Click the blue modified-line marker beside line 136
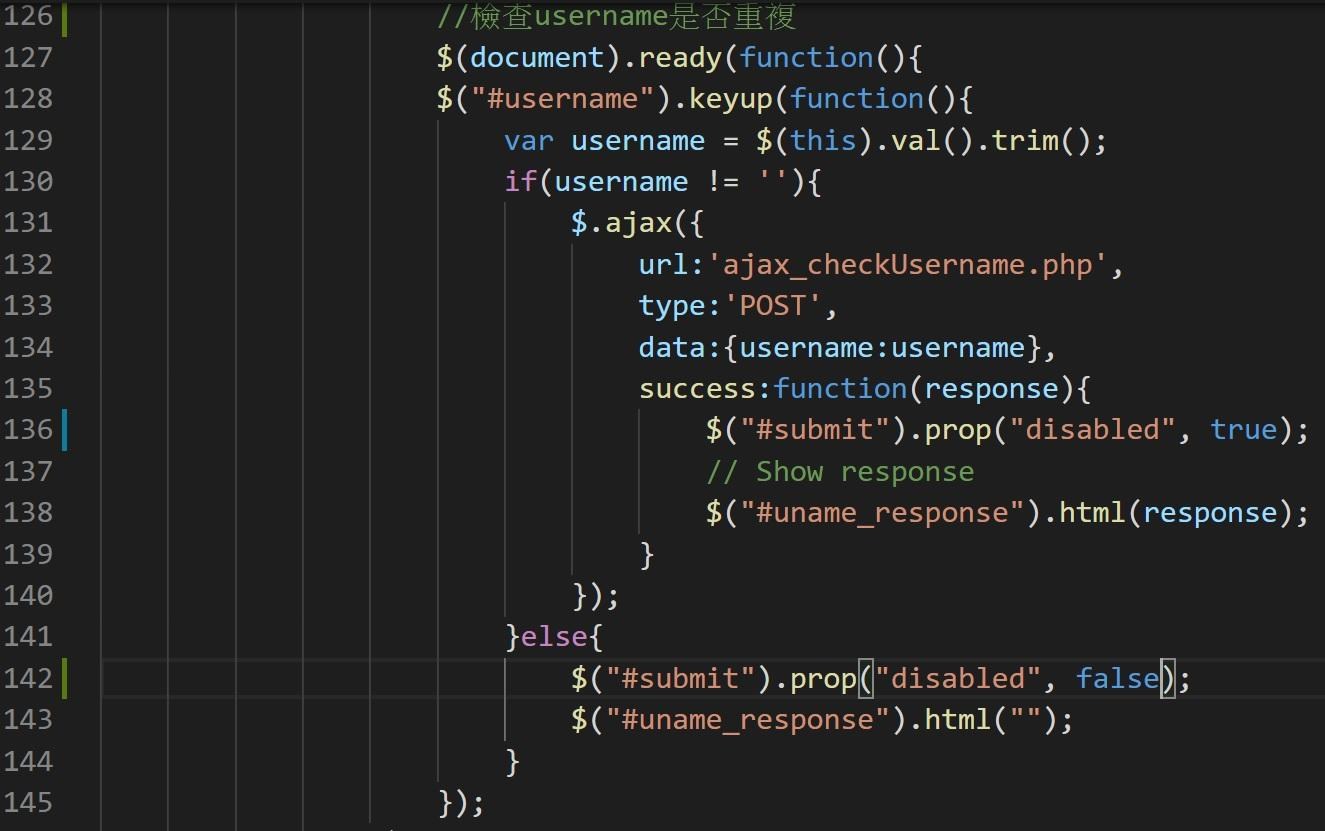Screen dimensions: 1325x831 [65, 429]
